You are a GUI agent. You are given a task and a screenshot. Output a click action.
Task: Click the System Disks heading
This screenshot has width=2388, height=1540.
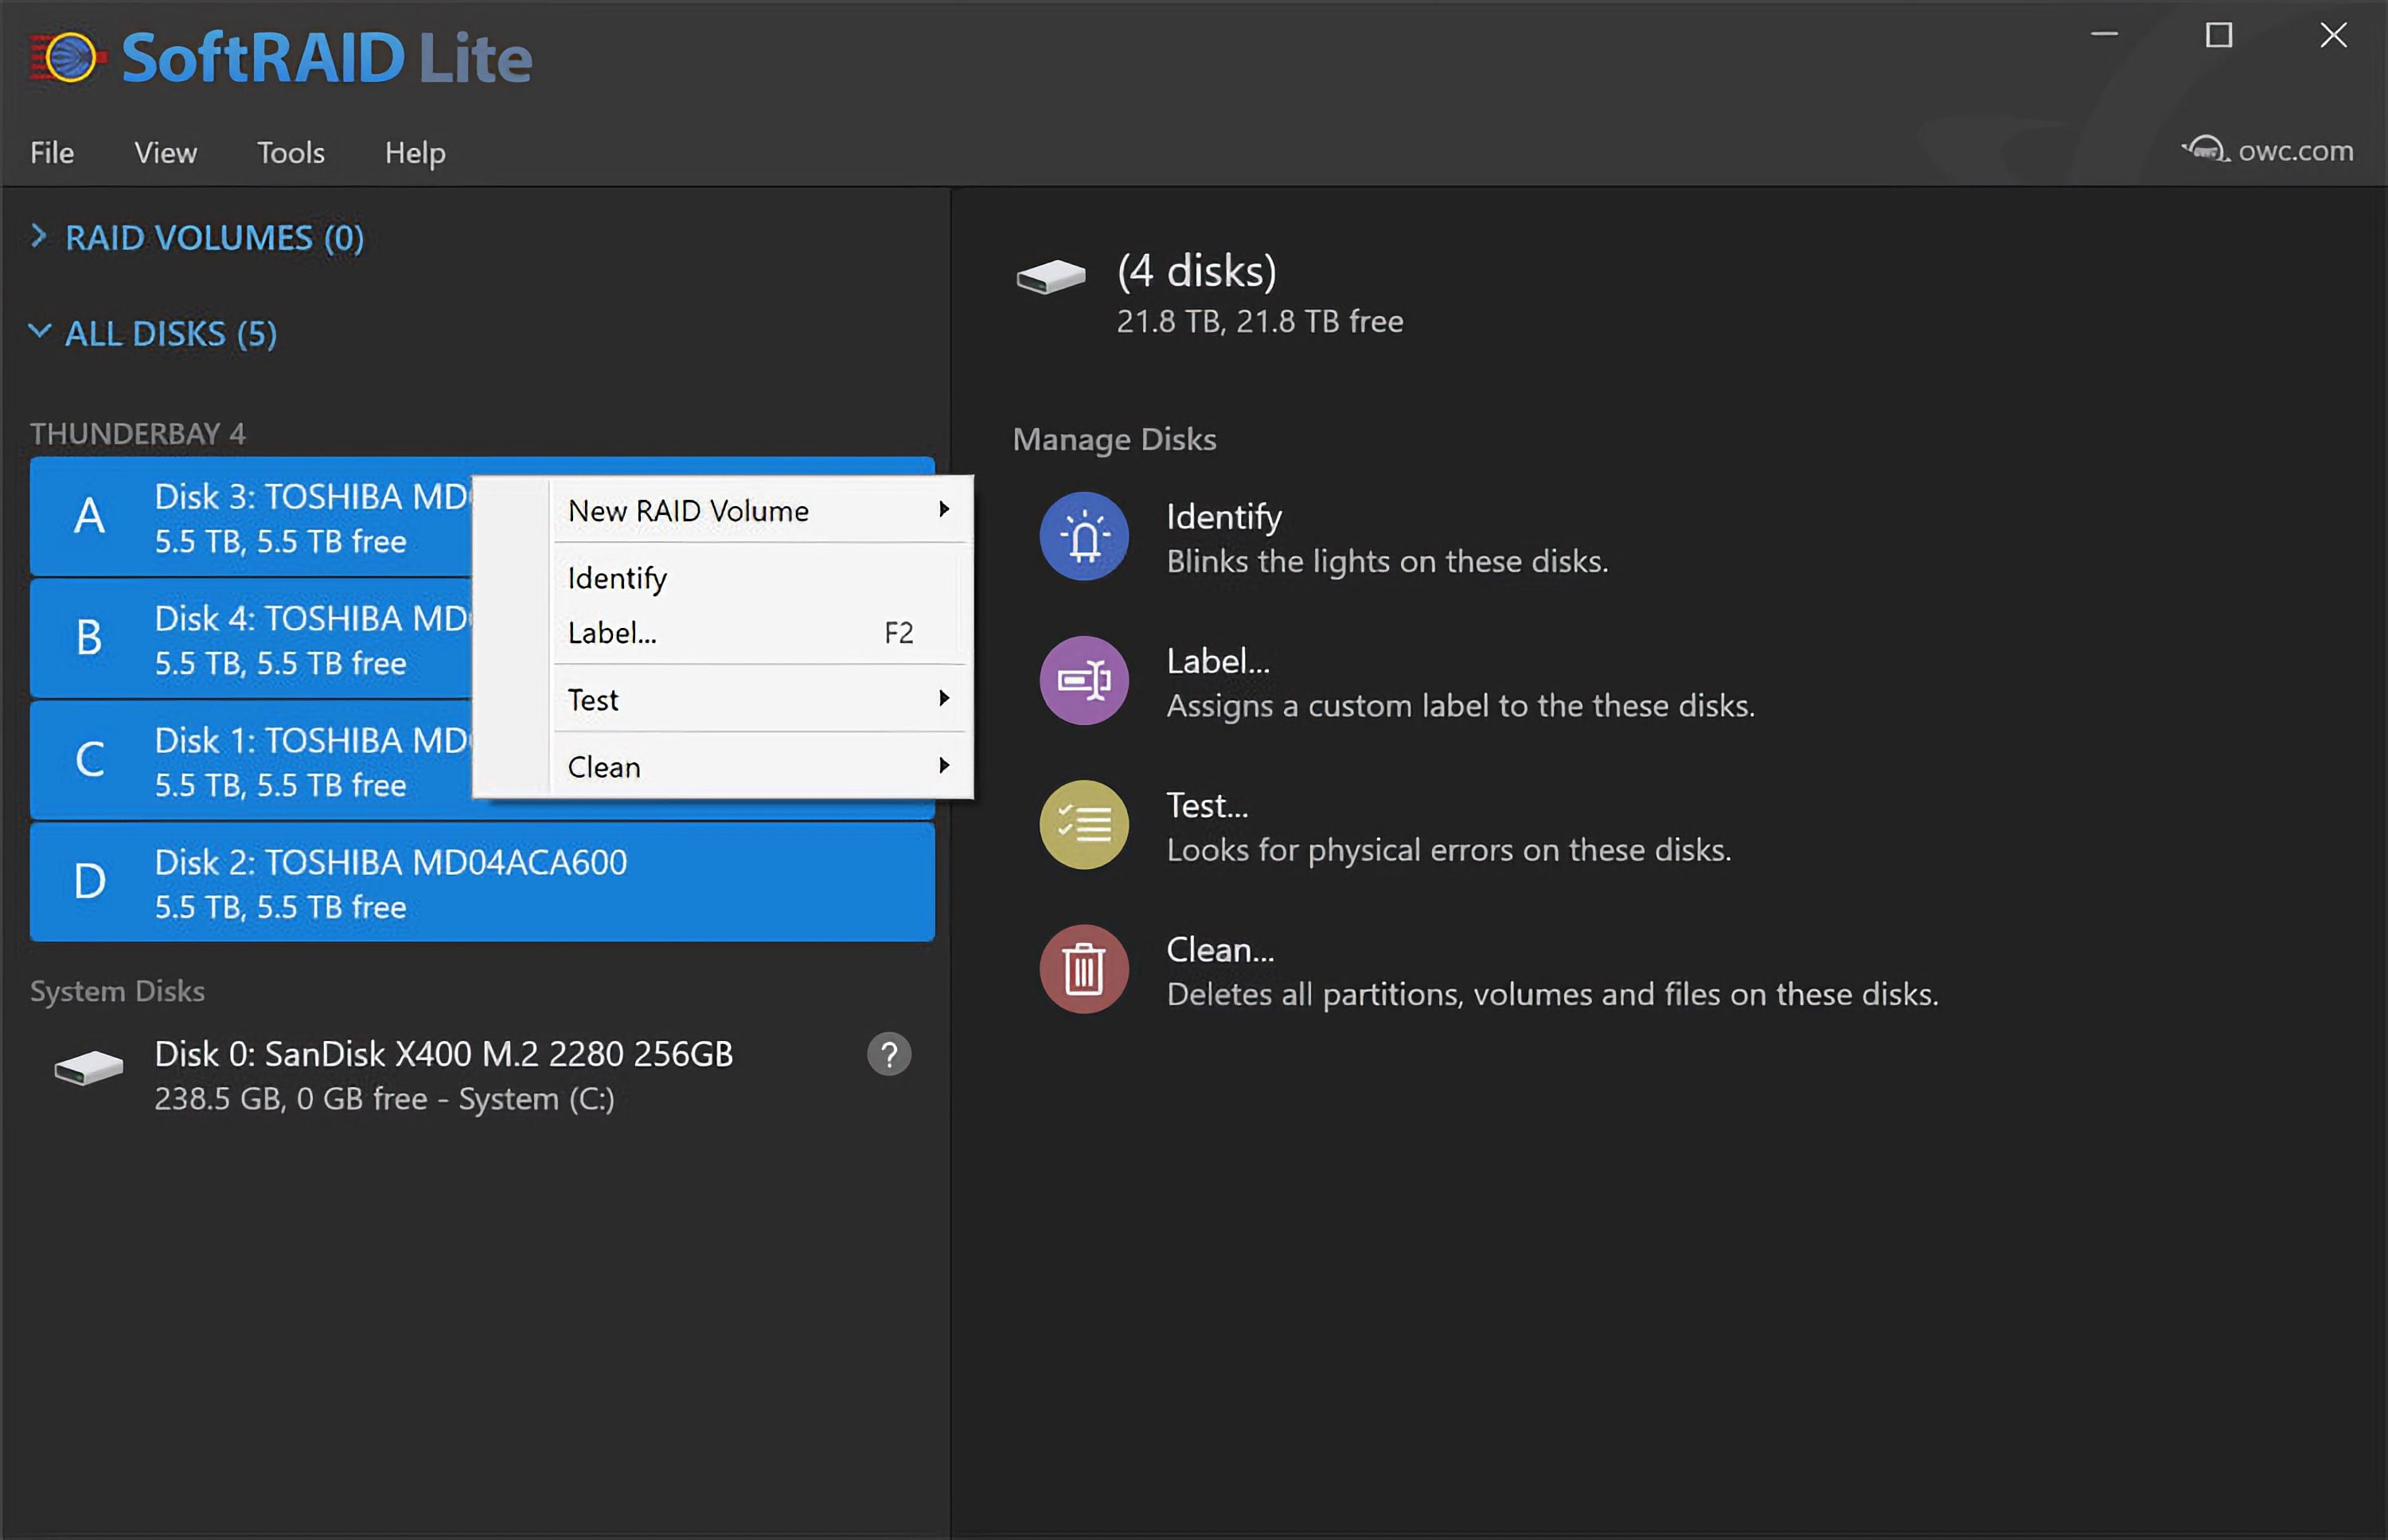[117, 991]
